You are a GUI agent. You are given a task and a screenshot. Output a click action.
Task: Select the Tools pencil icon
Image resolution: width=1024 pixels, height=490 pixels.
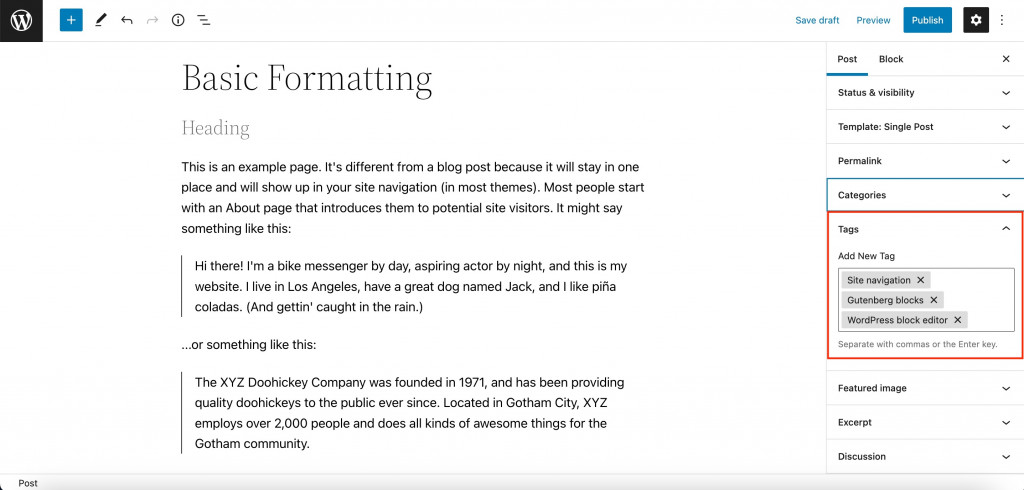(100, 20)
